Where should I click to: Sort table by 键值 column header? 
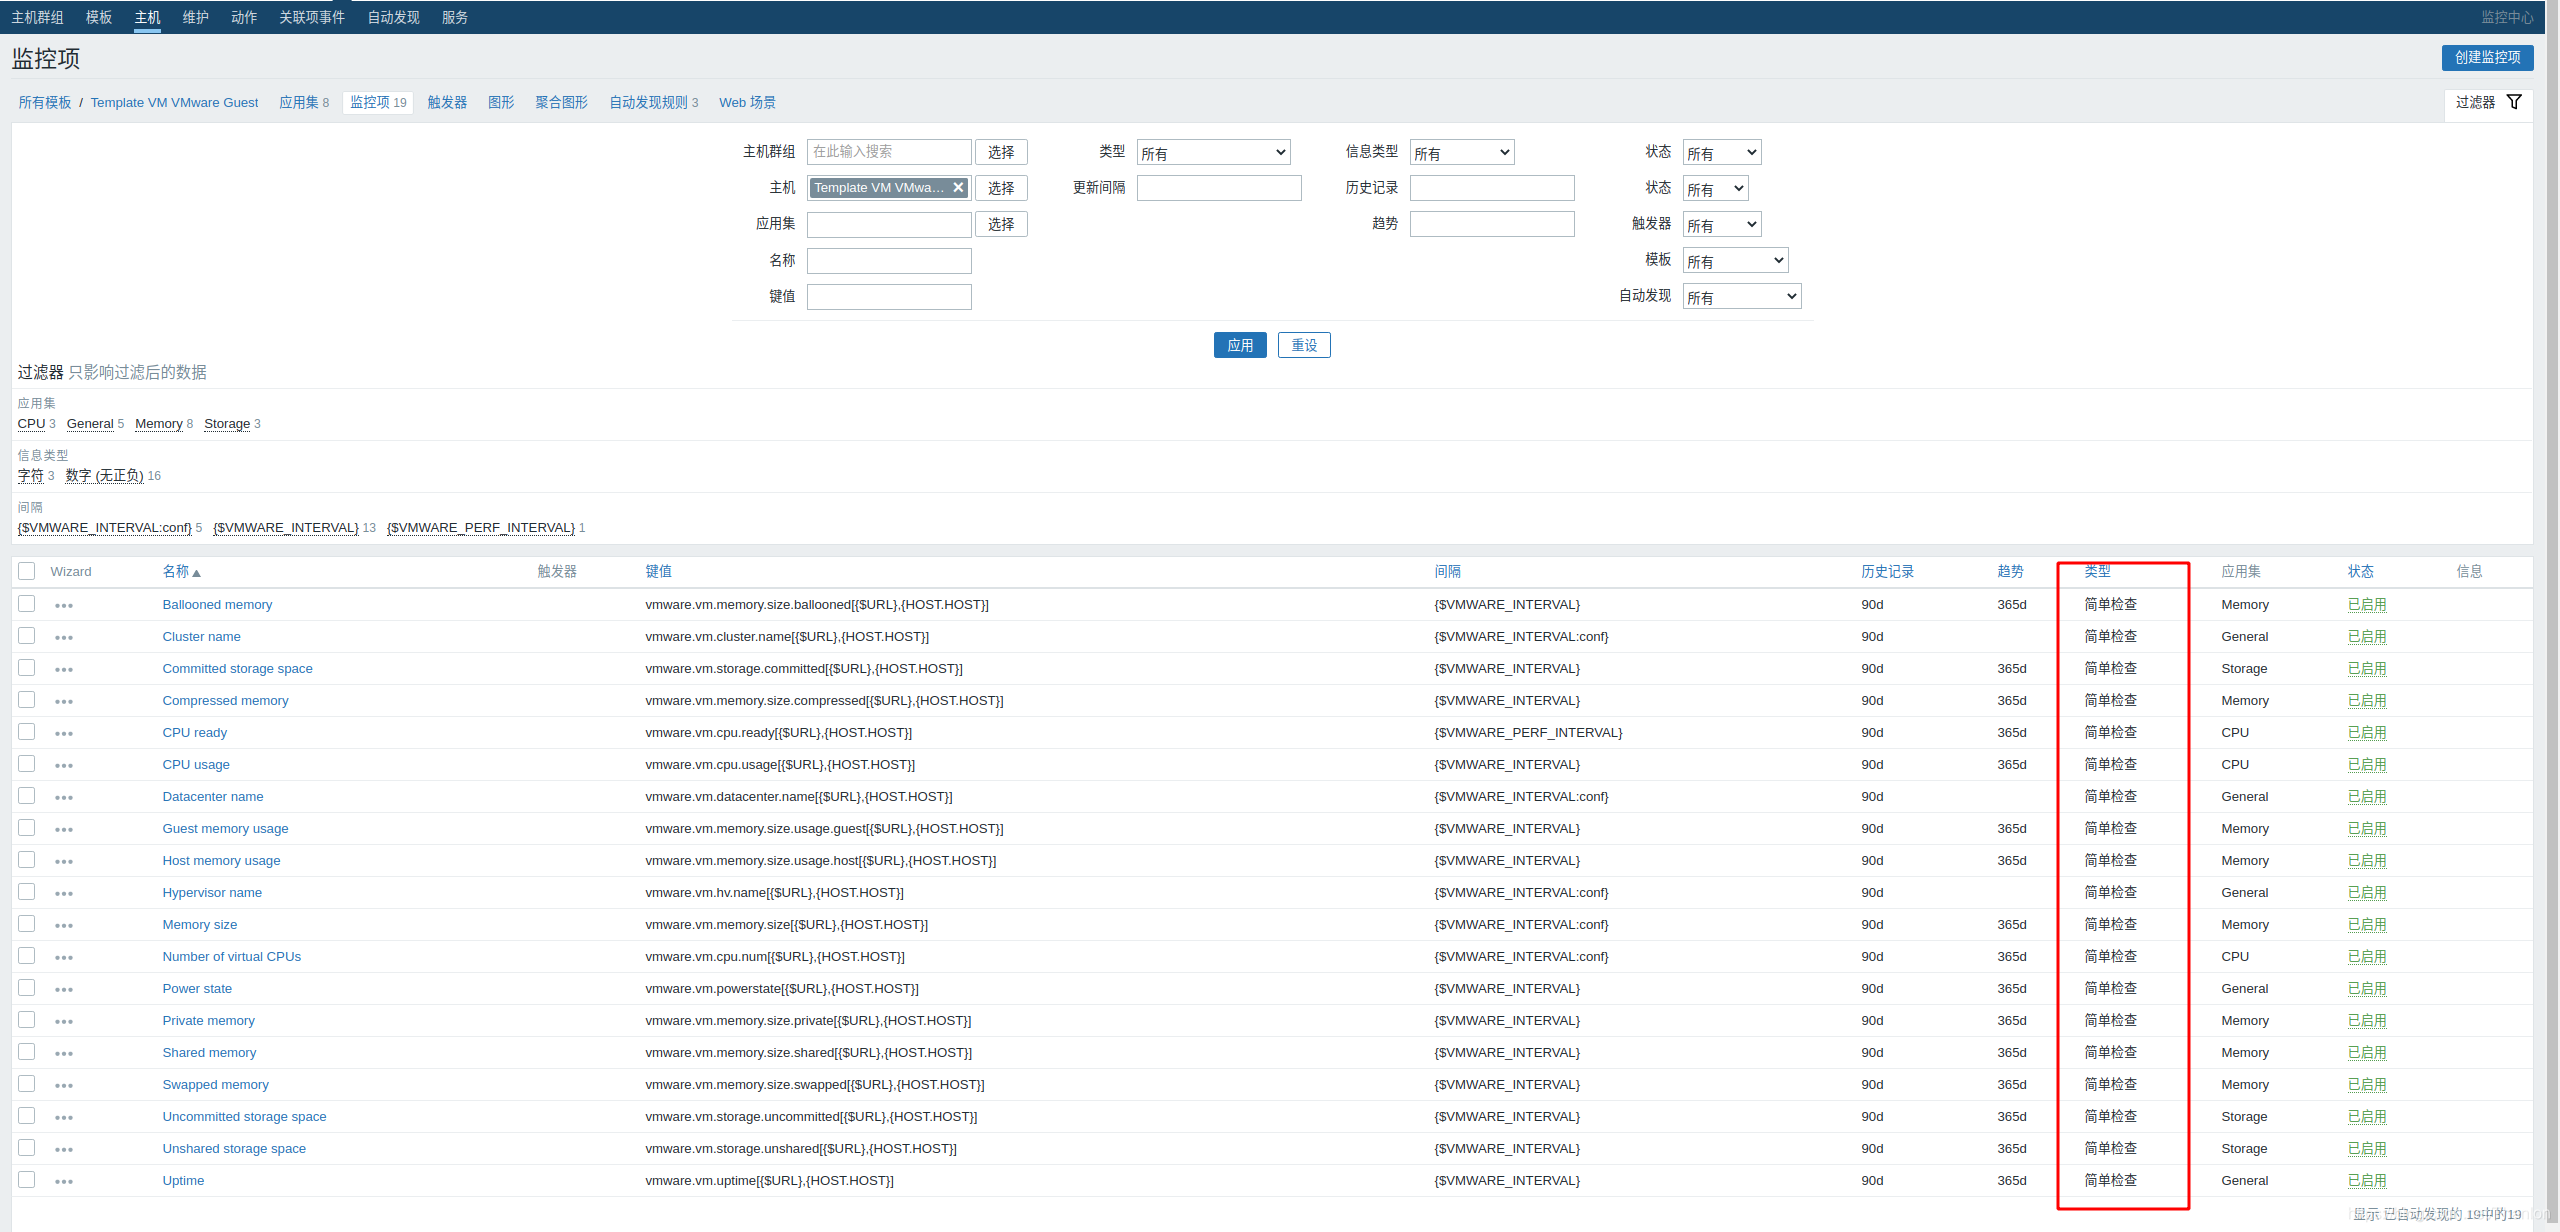point(658,571)
